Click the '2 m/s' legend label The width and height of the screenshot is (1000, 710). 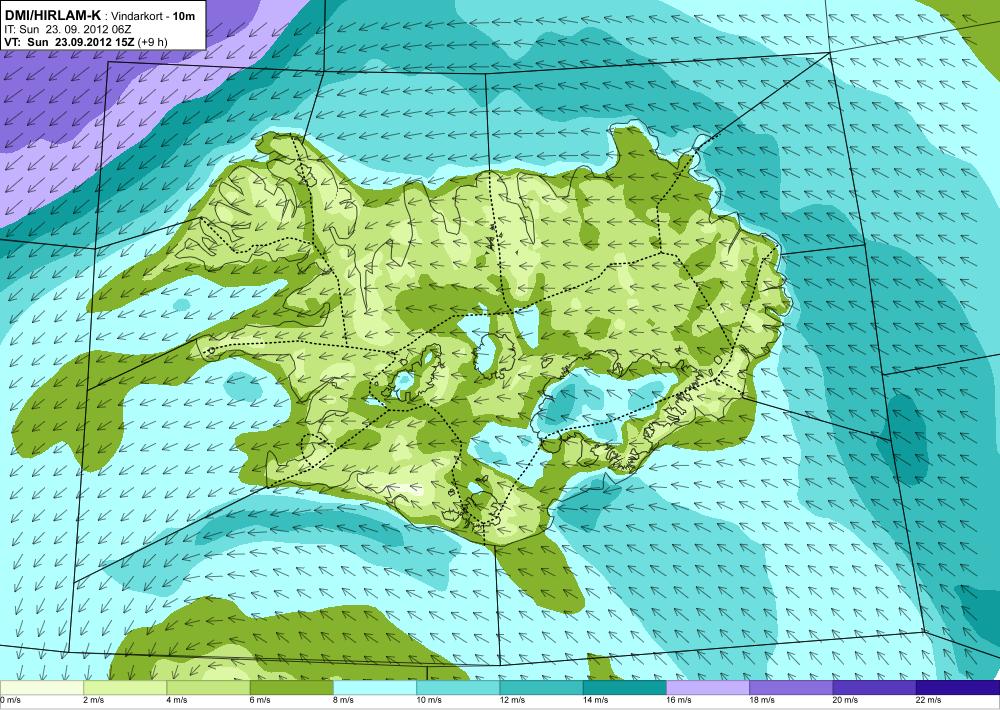(x=94, y=700)
